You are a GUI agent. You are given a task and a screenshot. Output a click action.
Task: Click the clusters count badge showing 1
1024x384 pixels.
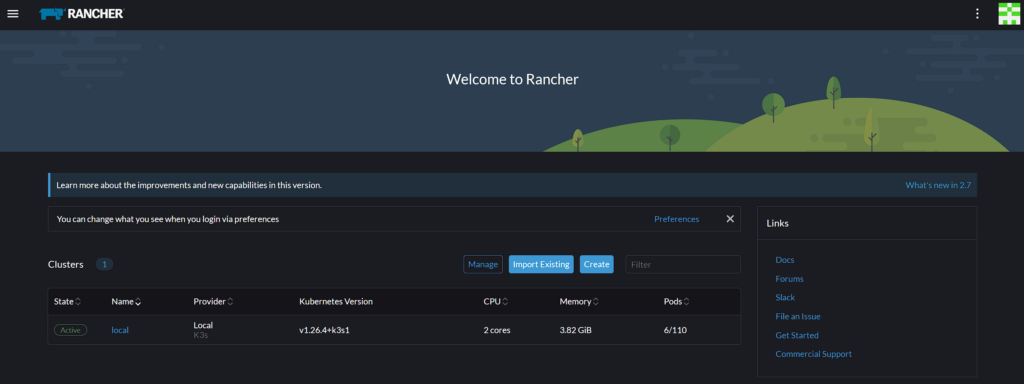[104, 264]
